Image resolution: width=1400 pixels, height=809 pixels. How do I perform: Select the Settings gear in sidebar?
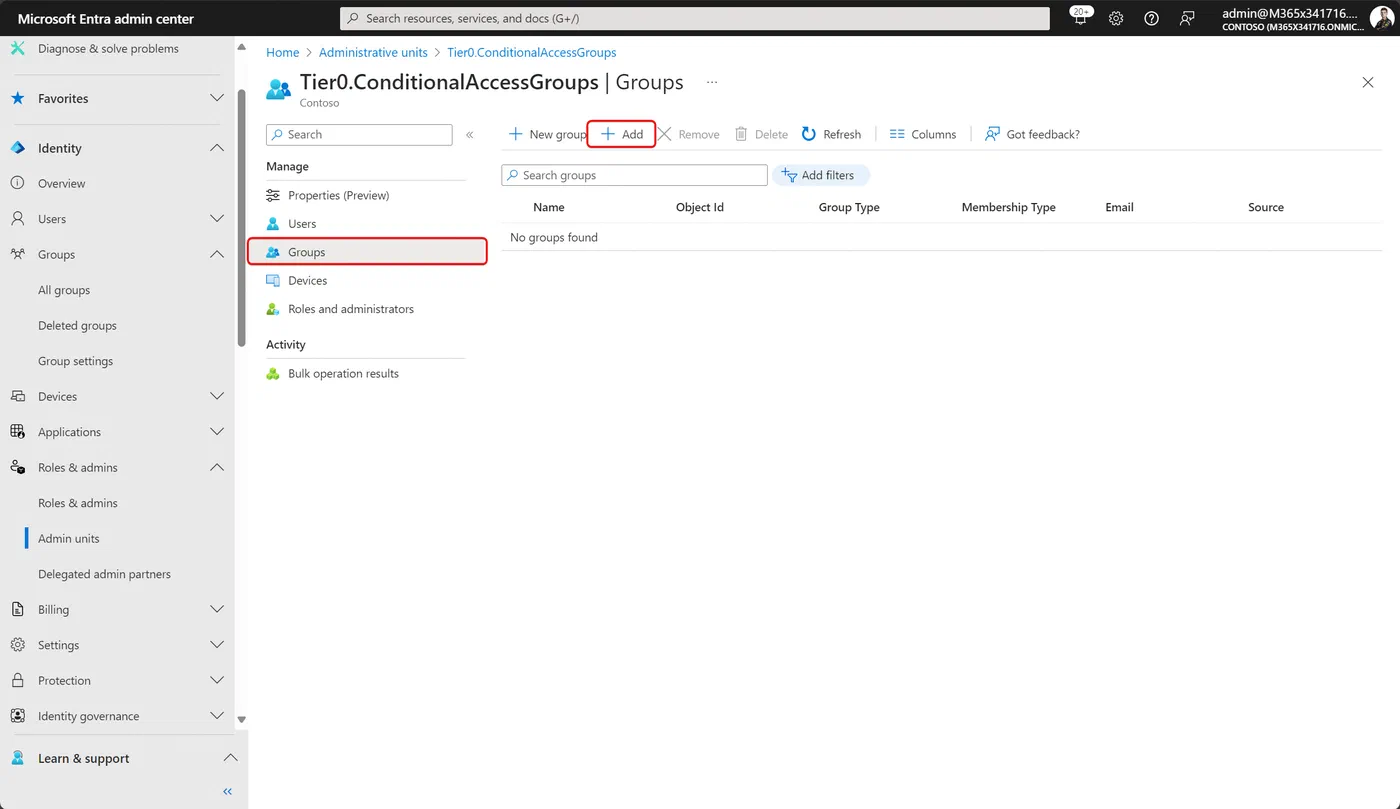tap(17, 645)
